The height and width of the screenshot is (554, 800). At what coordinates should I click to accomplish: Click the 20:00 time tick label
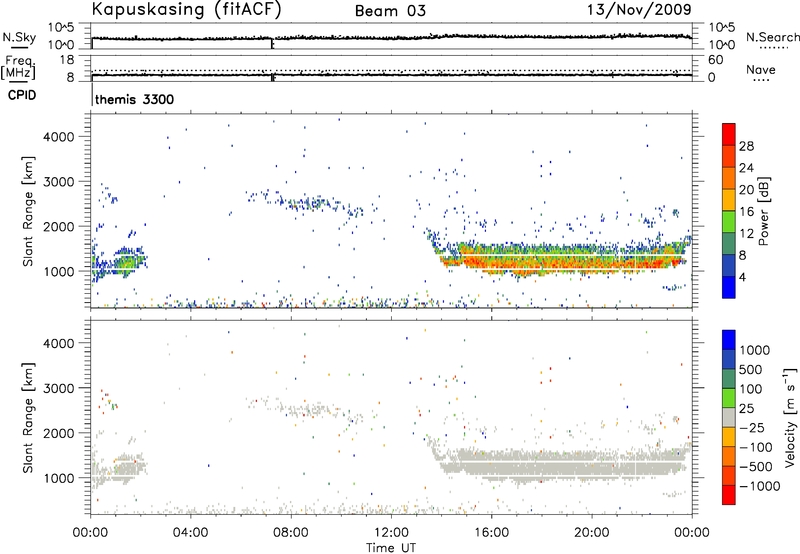(592, 533)
